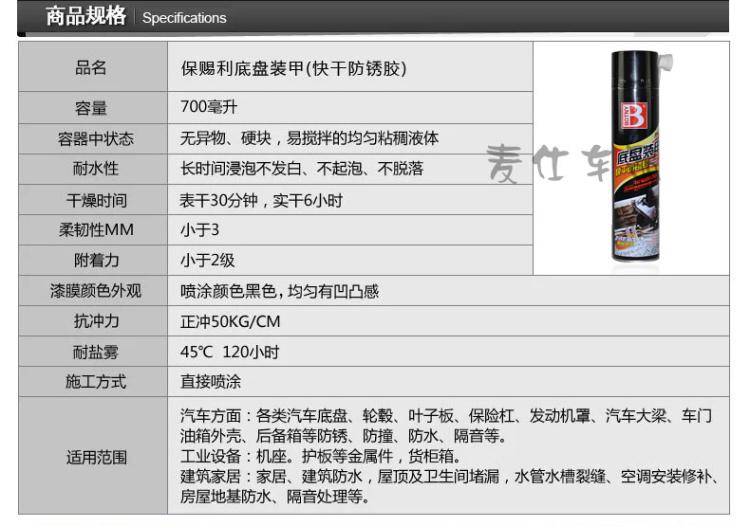Select the 耐盐雾 label
This screenshot has height=526, width=750.
96,352
